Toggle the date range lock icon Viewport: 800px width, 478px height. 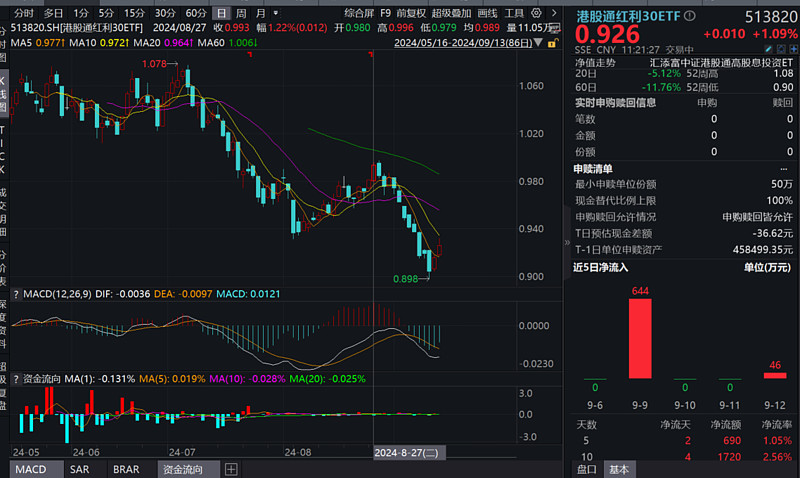click(553, 43)
